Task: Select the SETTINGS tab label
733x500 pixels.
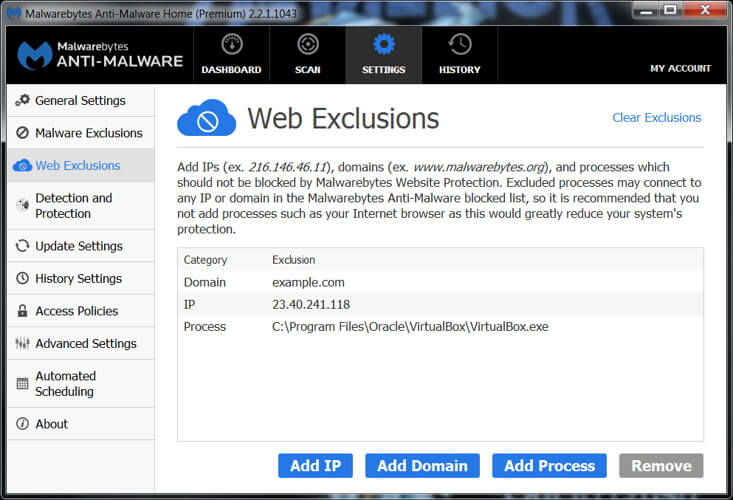Action: [383, 70]
